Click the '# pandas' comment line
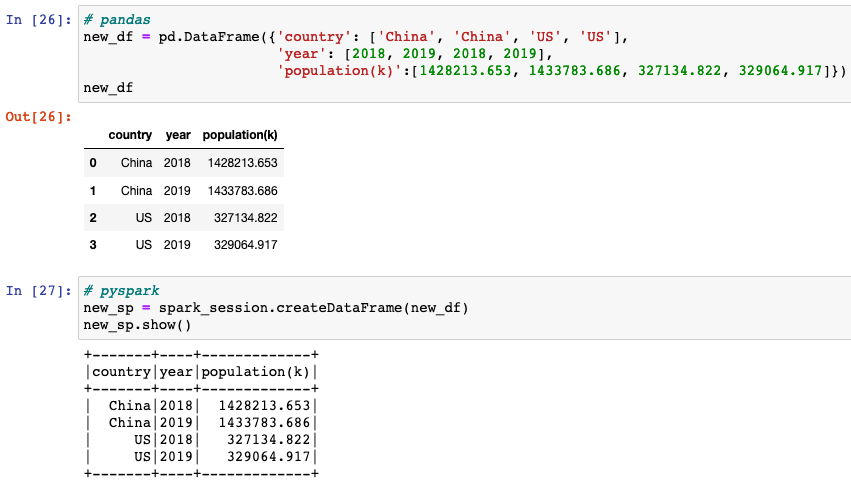Image resolution: width=851 pixels, height=484 pixels. point(117,20)
